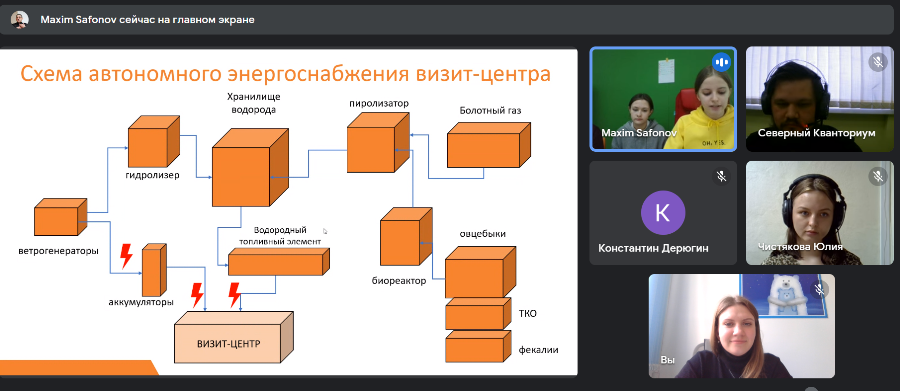Image resolution: width=900 pixels, height=391 pixels.
Task: Click the purple K avatar circle
Action: click(663, 212)
